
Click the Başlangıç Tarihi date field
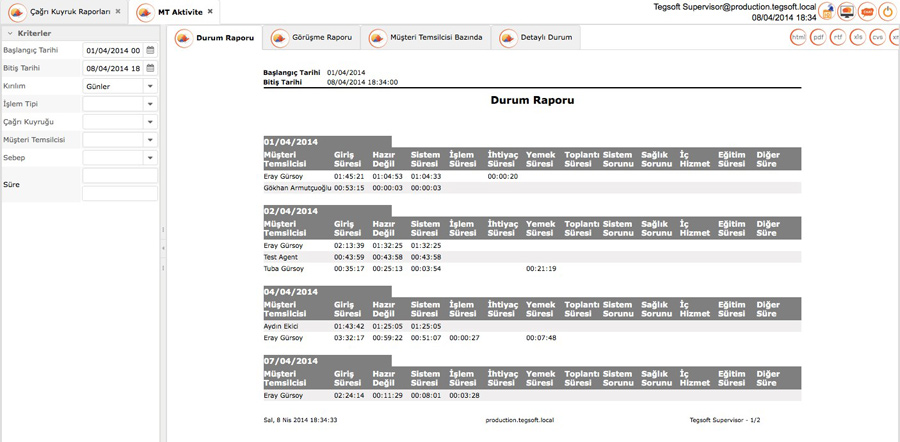point(114,51)
